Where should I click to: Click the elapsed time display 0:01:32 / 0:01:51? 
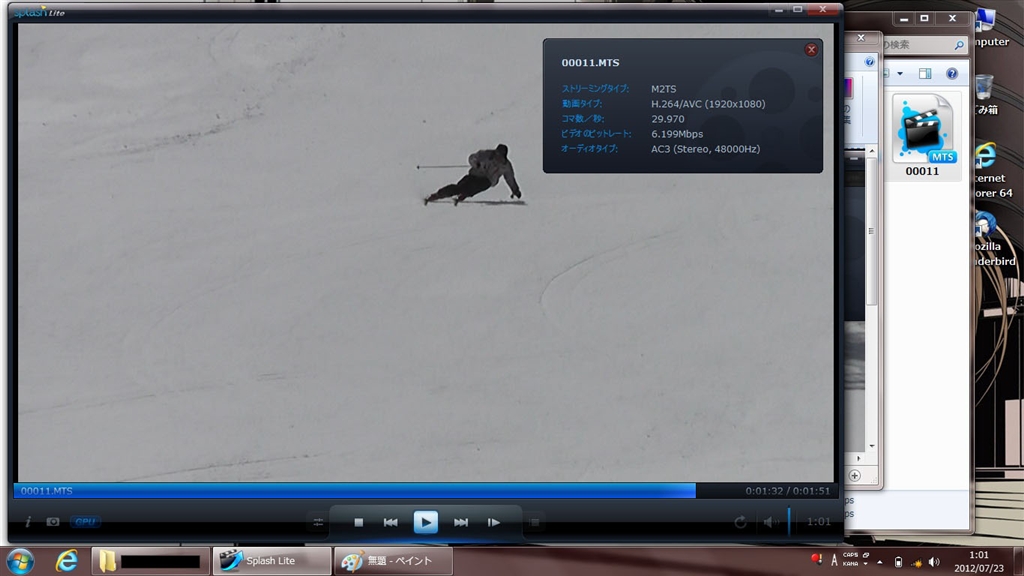(x=788, y=490)
